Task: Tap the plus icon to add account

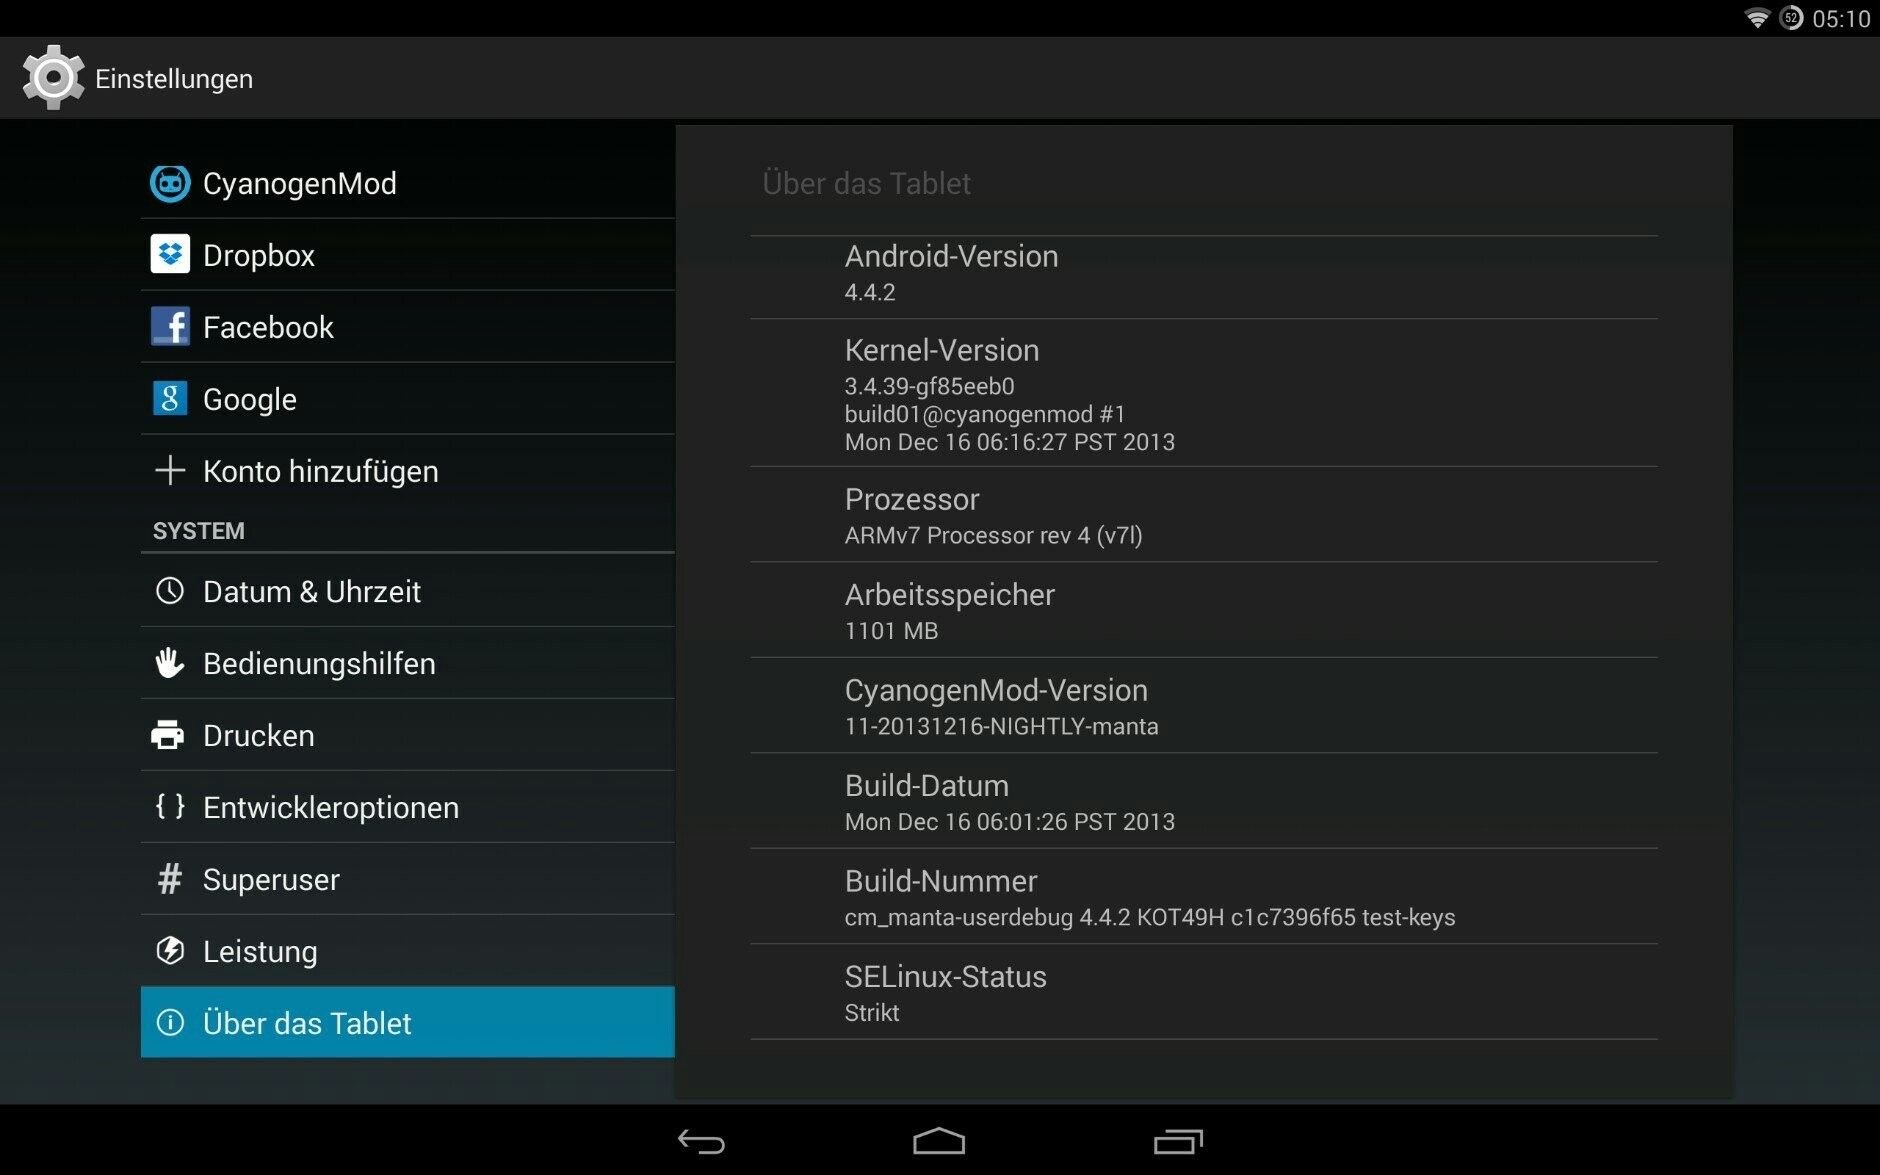Action: 170,470
